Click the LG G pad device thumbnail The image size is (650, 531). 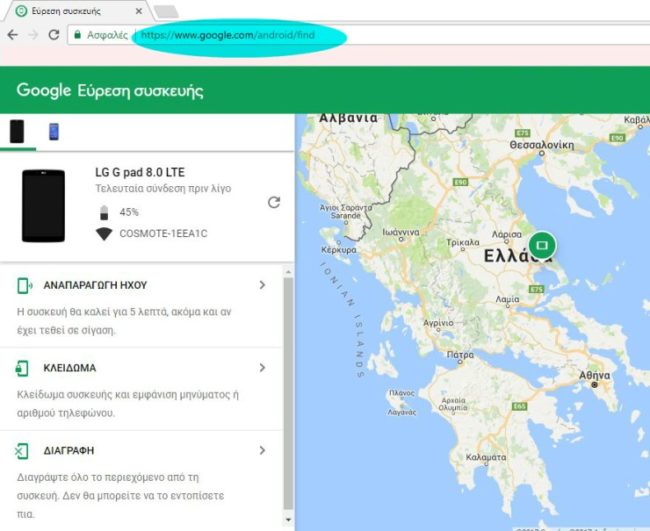tap(43, 206)
